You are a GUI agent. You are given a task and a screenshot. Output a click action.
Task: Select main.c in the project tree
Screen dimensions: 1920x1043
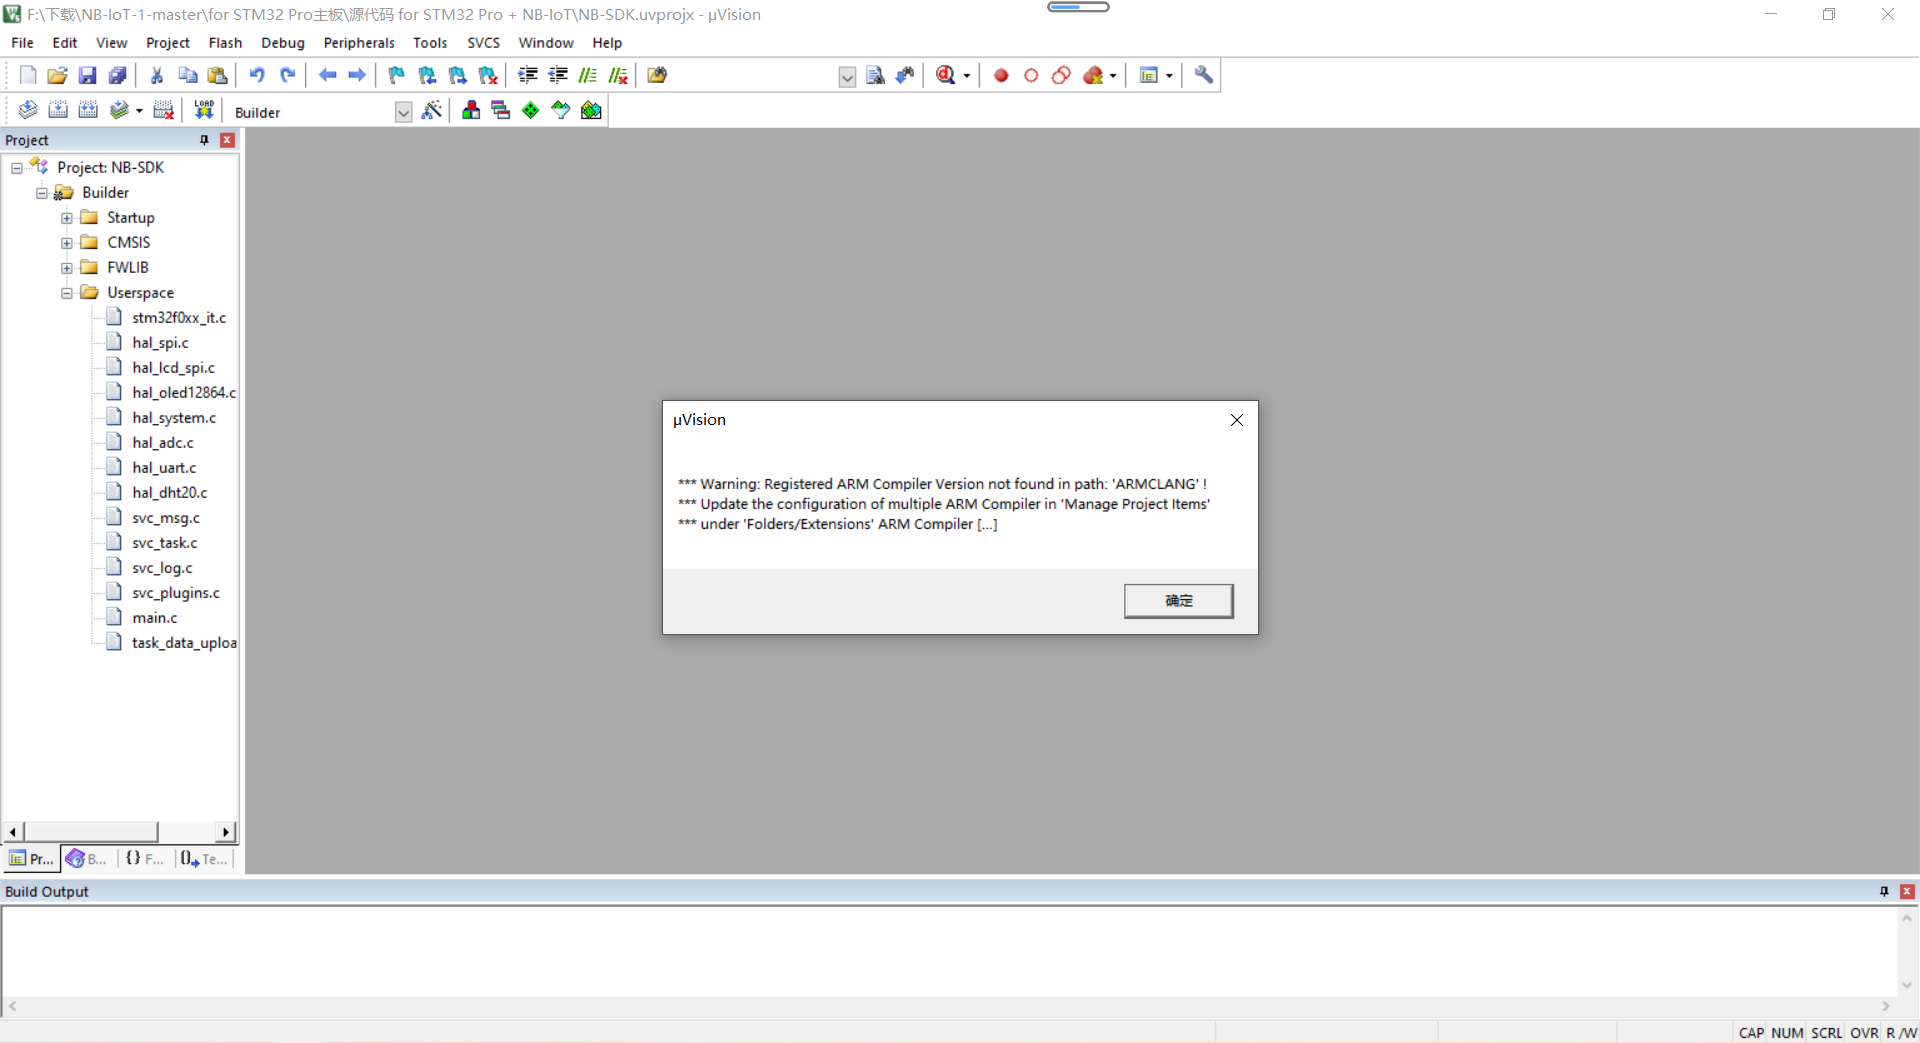coord(154,618)
